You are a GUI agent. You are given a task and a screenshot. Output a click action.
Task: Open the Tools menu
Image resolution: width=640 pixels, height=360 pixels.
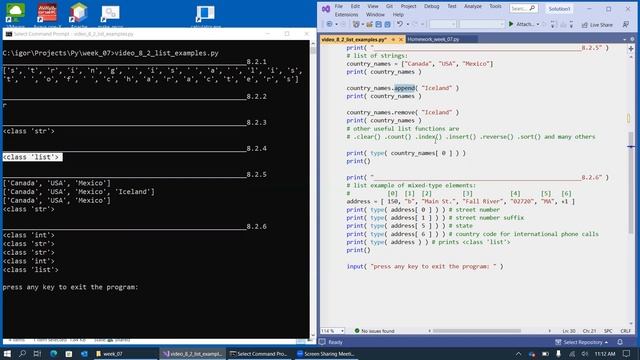(495, 6)
